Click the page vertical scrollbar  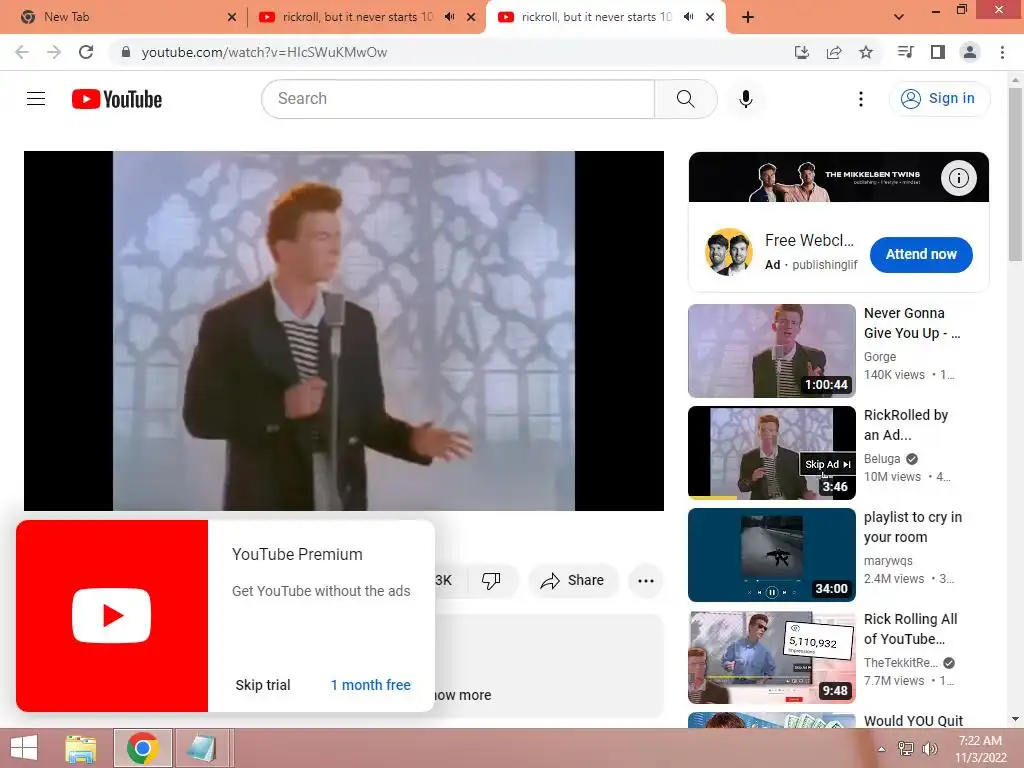[x=1016, y=174]
